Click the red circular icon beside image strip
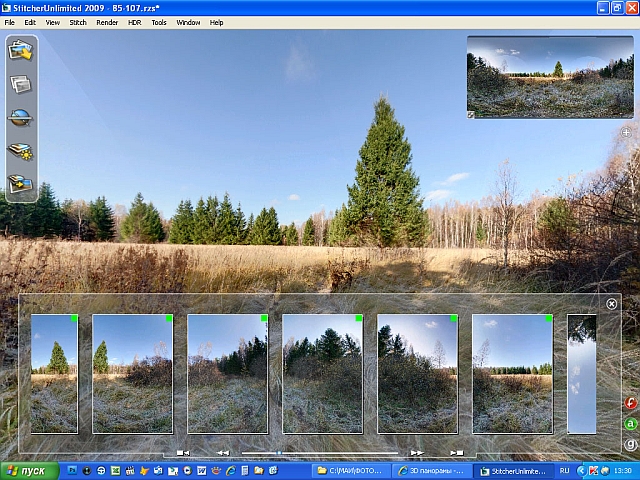The height and width of the screenshot is (480, 640). (631, 403)
